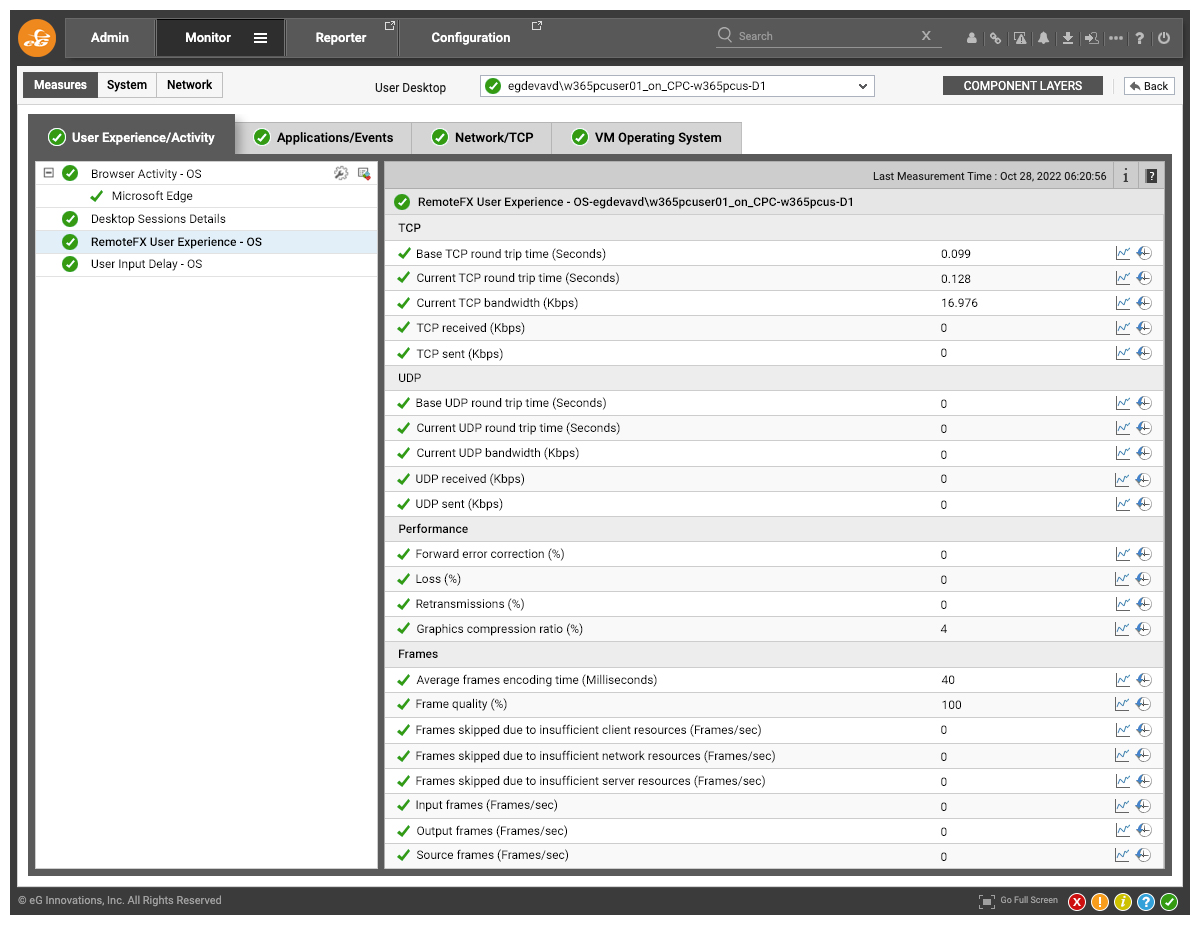Image resolution: width=1200 pixels, height=925 pixels.
Task: Open the User Desktop dropdown
Action: (x=677, y=86)
